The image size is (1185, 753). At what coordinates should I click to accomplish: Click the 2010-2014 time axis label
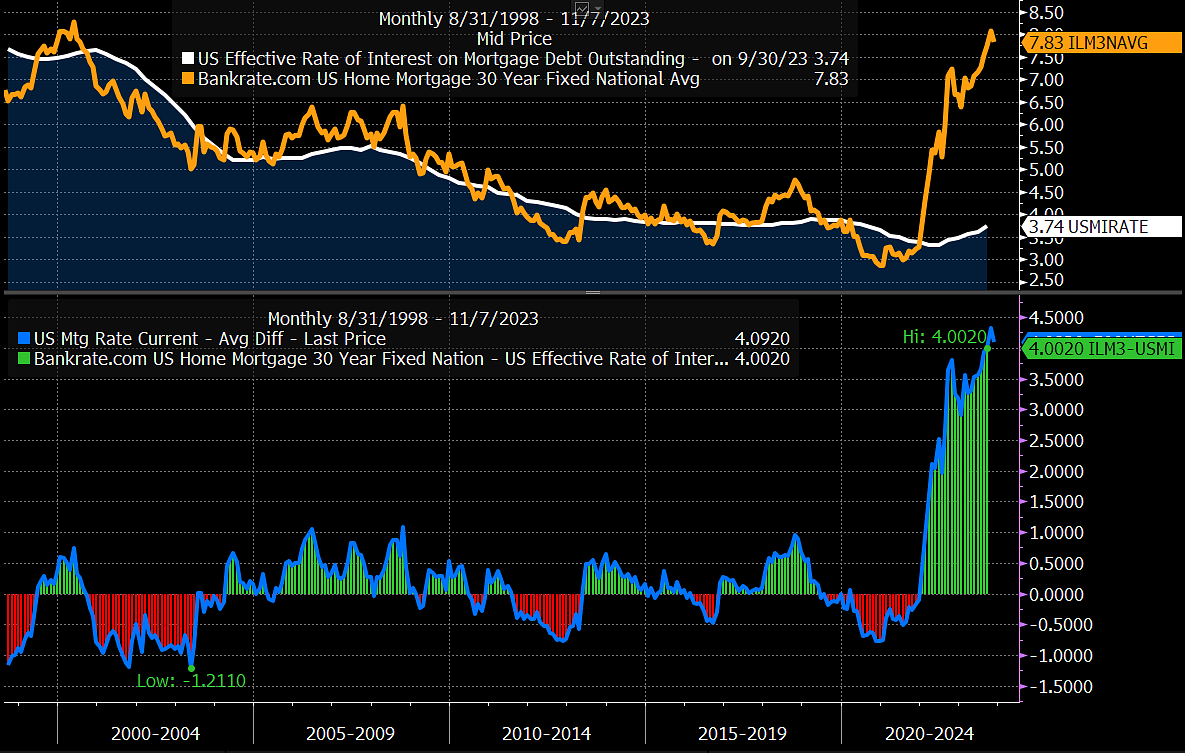click(x=544, y=733)
